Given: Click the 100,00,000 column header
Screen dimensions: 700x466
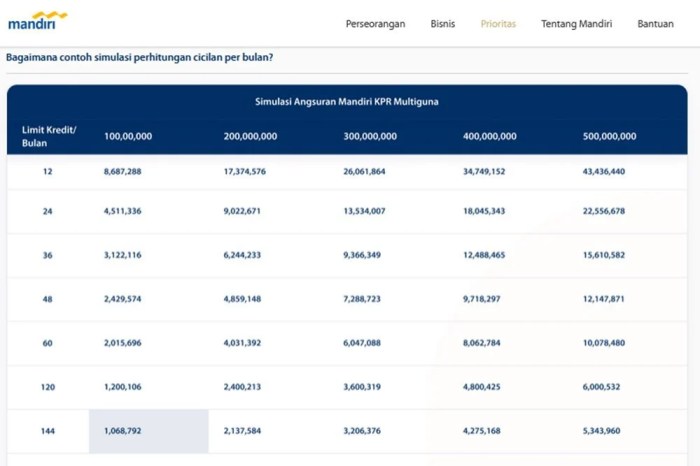Looking at the screenshot, I should coord(128,136).
